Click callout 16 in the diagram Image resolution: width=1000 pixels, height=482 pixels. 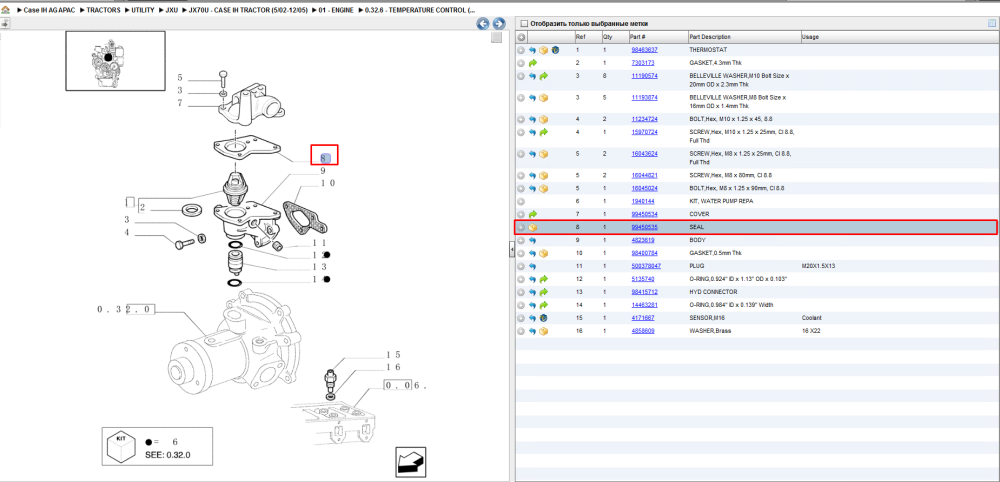click(x=392, y=367)
